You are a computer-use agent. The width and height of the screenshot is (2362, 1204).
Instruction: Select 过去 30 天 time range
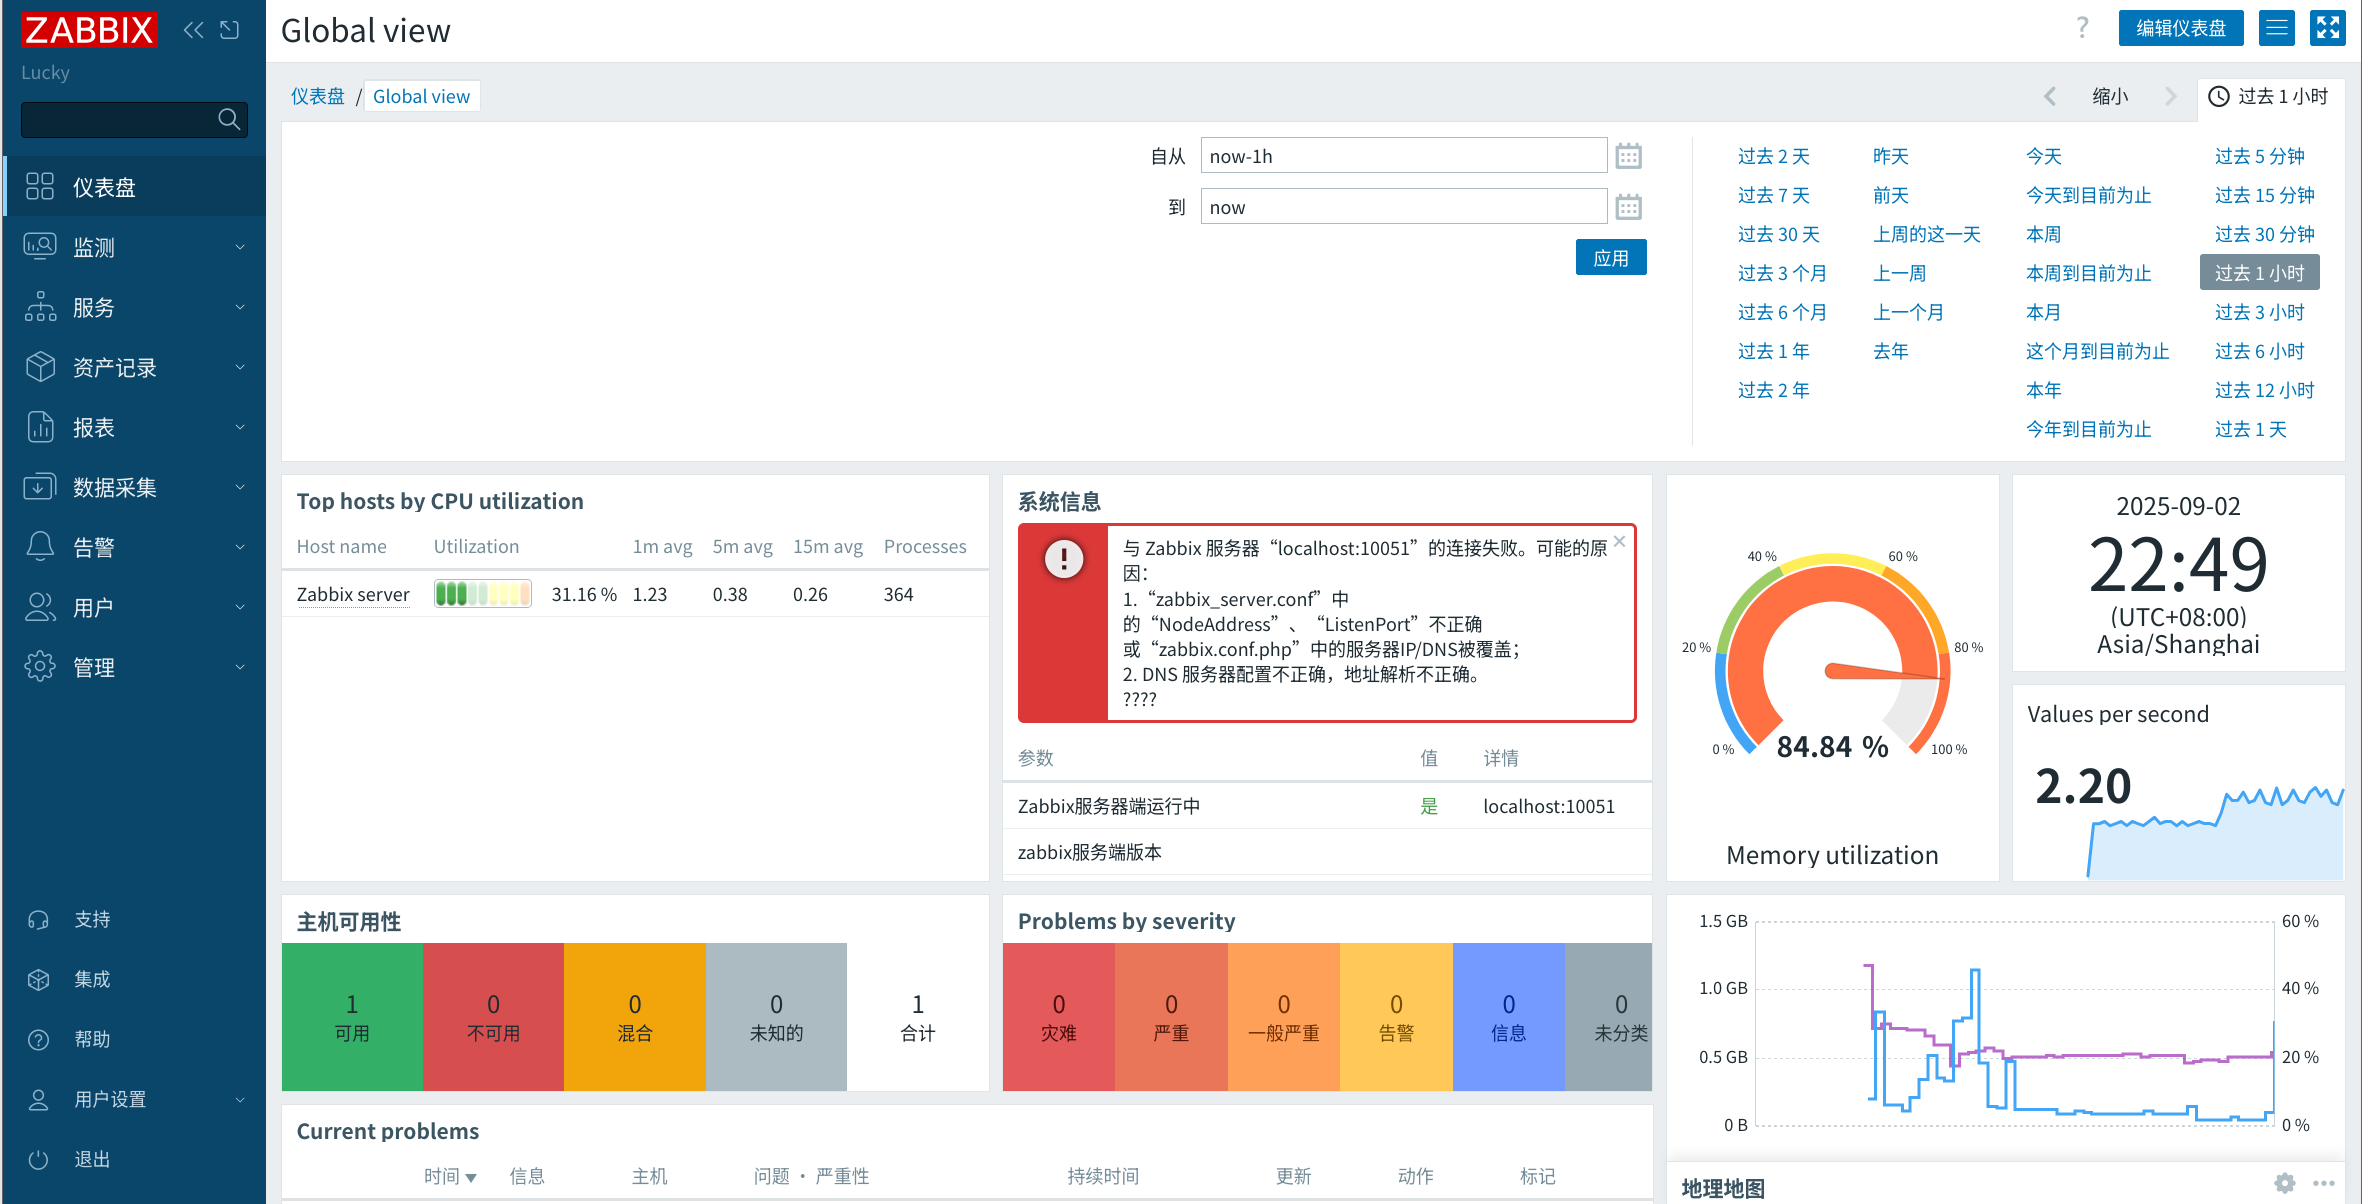(1779, 234)
